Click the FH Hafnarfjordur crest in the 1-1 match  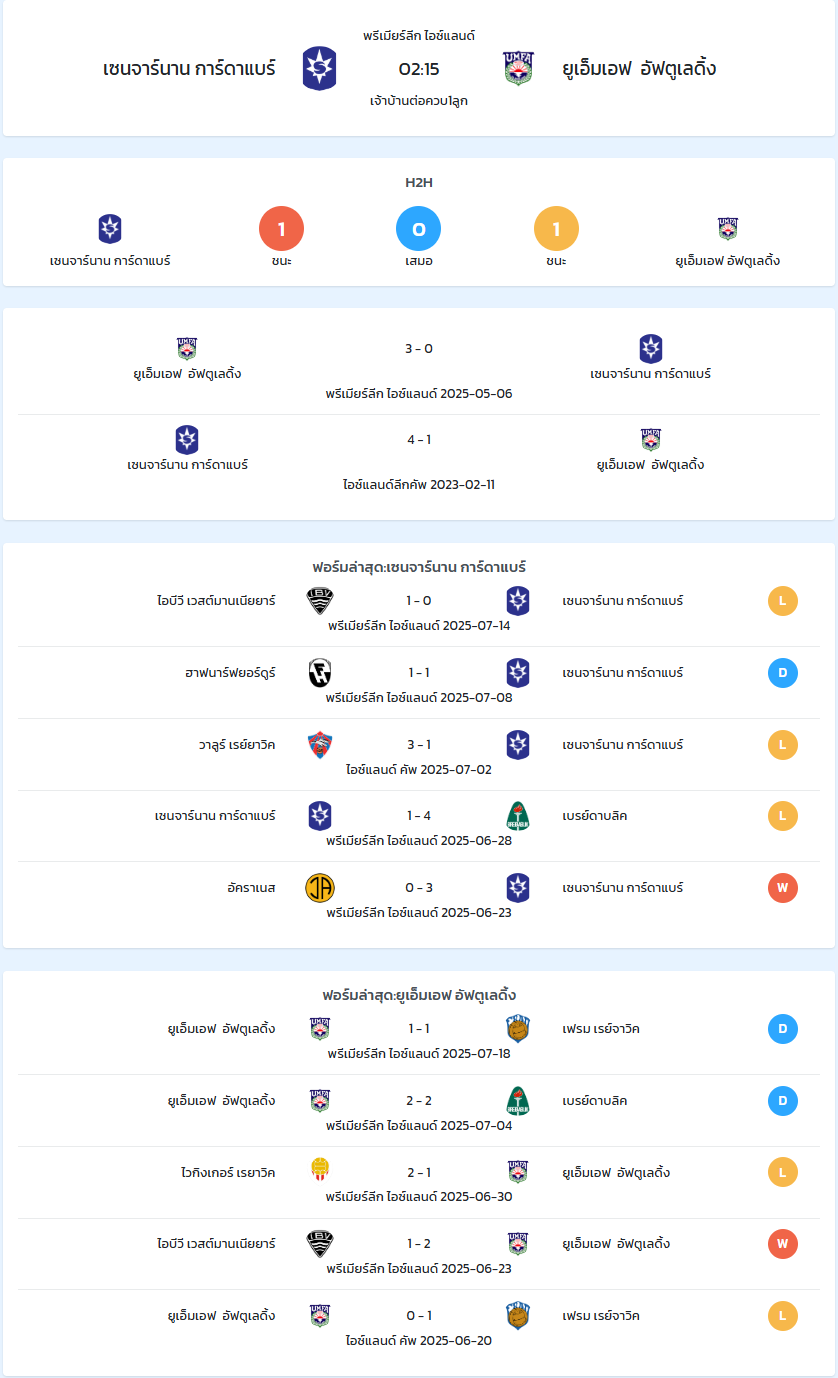click(319, 673)
